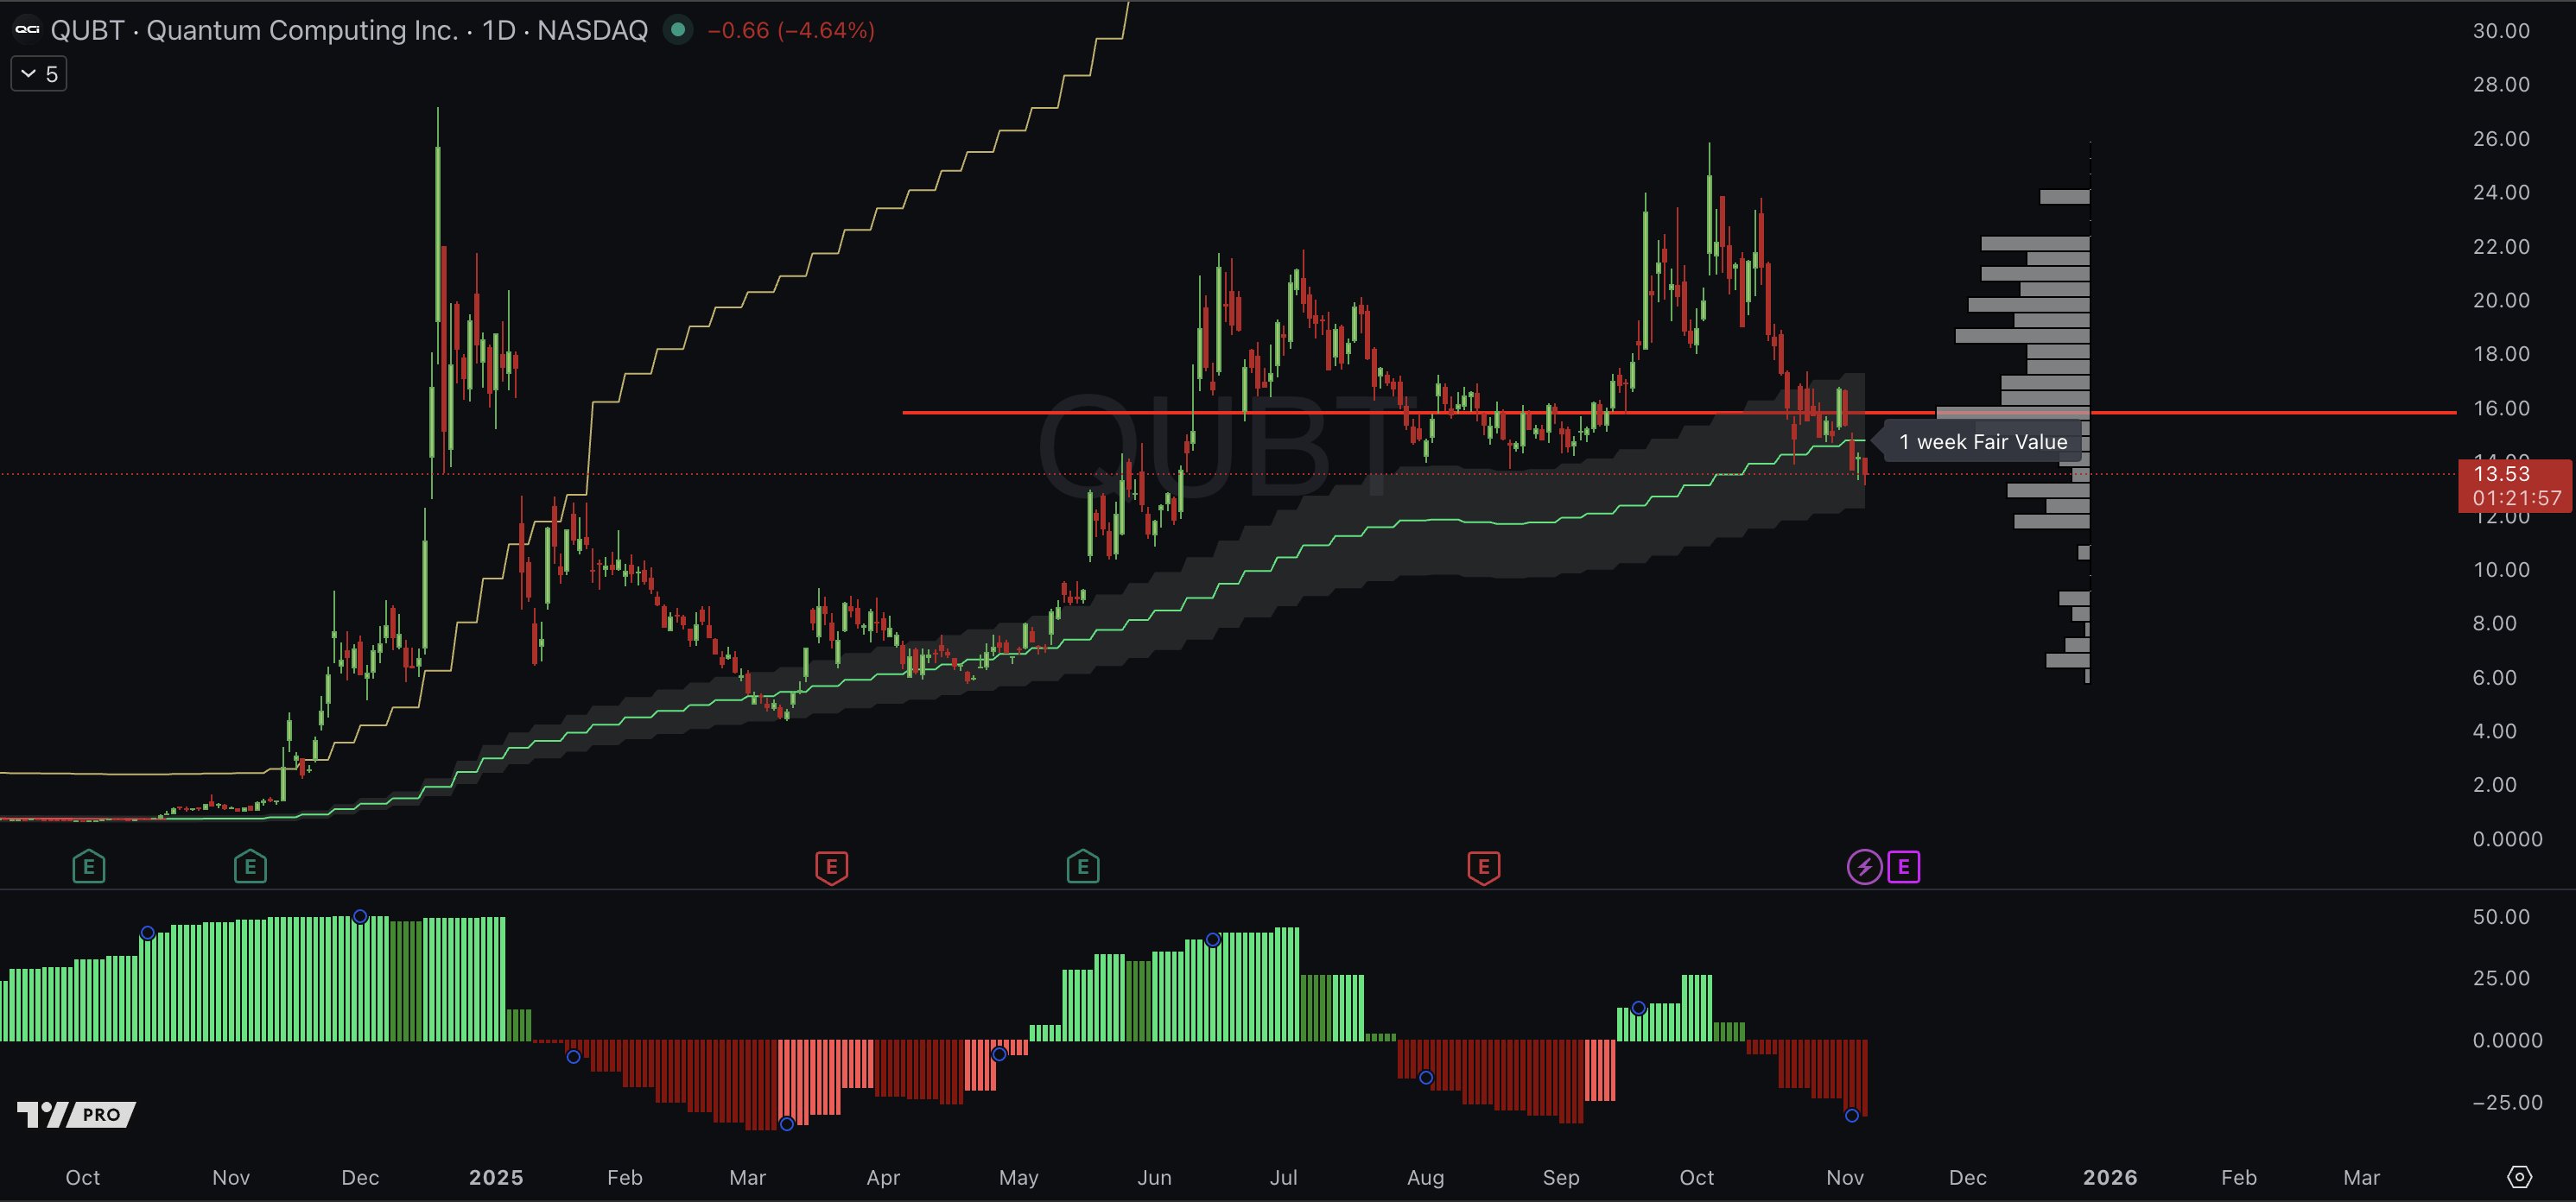Click the green earnings E marker near May
Viewport: 2576px width, 1202px height.
click(x=1082, y=867)
